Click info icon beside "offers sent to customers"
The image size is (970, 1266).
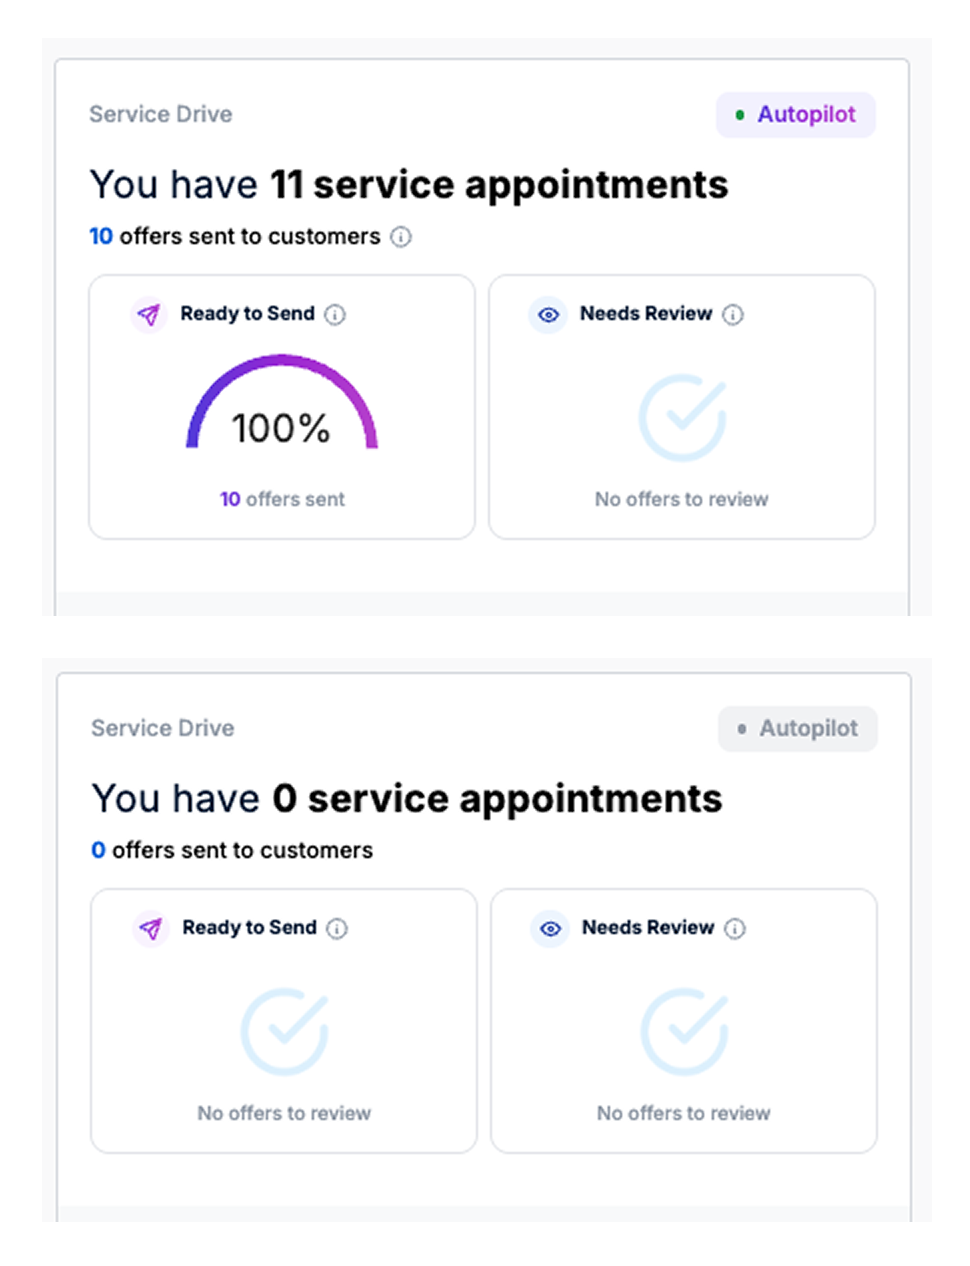click(x=401, y=237)
